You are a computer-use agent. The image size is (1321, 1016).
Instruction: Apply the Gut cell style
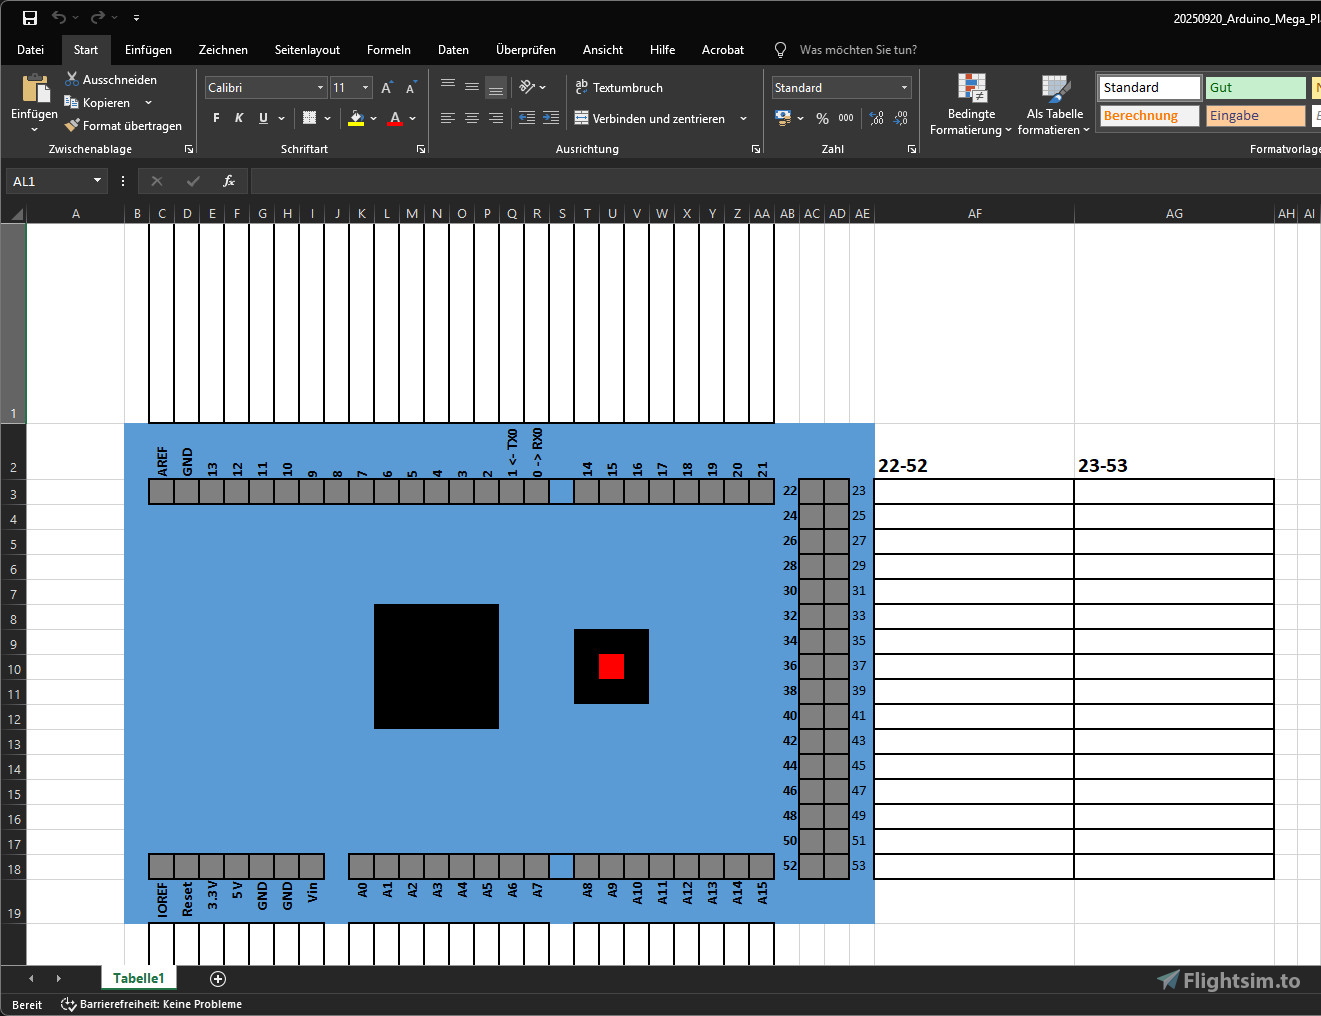click(1255, 87)
